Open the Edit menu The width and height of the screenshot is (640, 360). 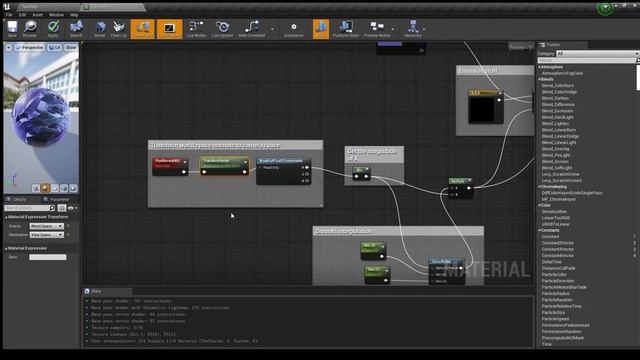(22, 15)
